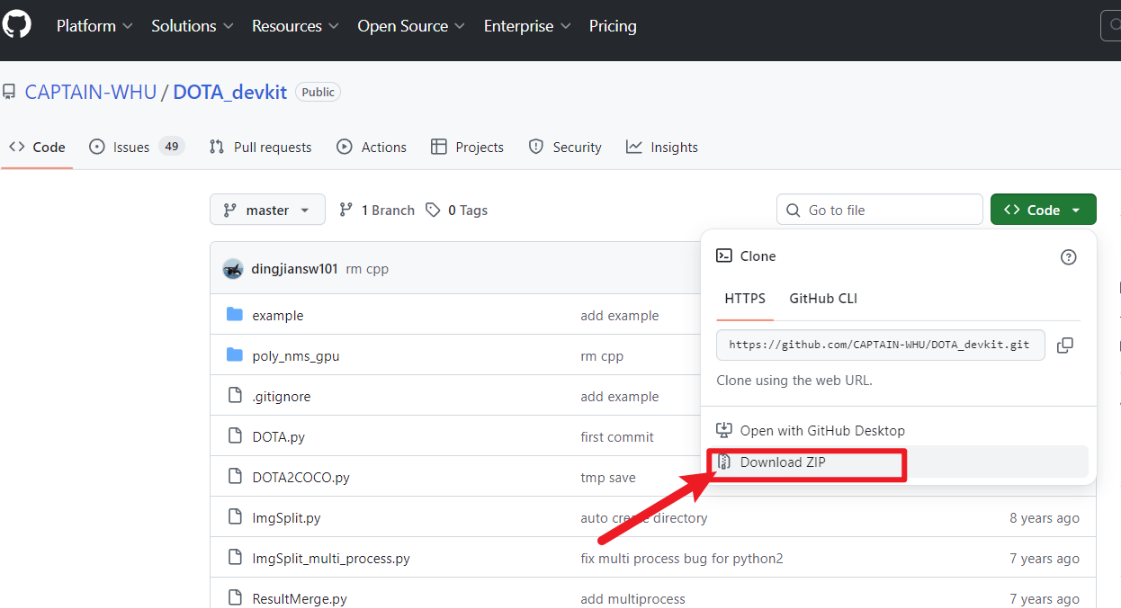
Task: Open the Issues tab
Action: point(136,147)
